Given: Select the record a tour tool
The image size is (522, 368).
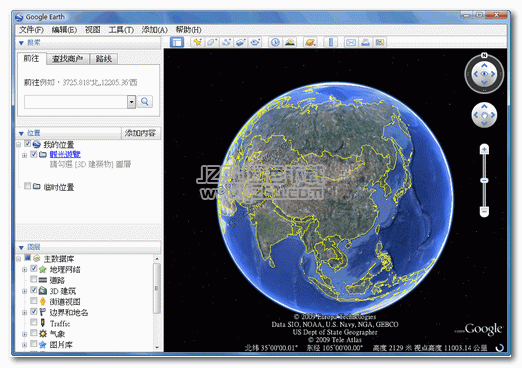Looking at the screenshot, I should click(255, 42).
